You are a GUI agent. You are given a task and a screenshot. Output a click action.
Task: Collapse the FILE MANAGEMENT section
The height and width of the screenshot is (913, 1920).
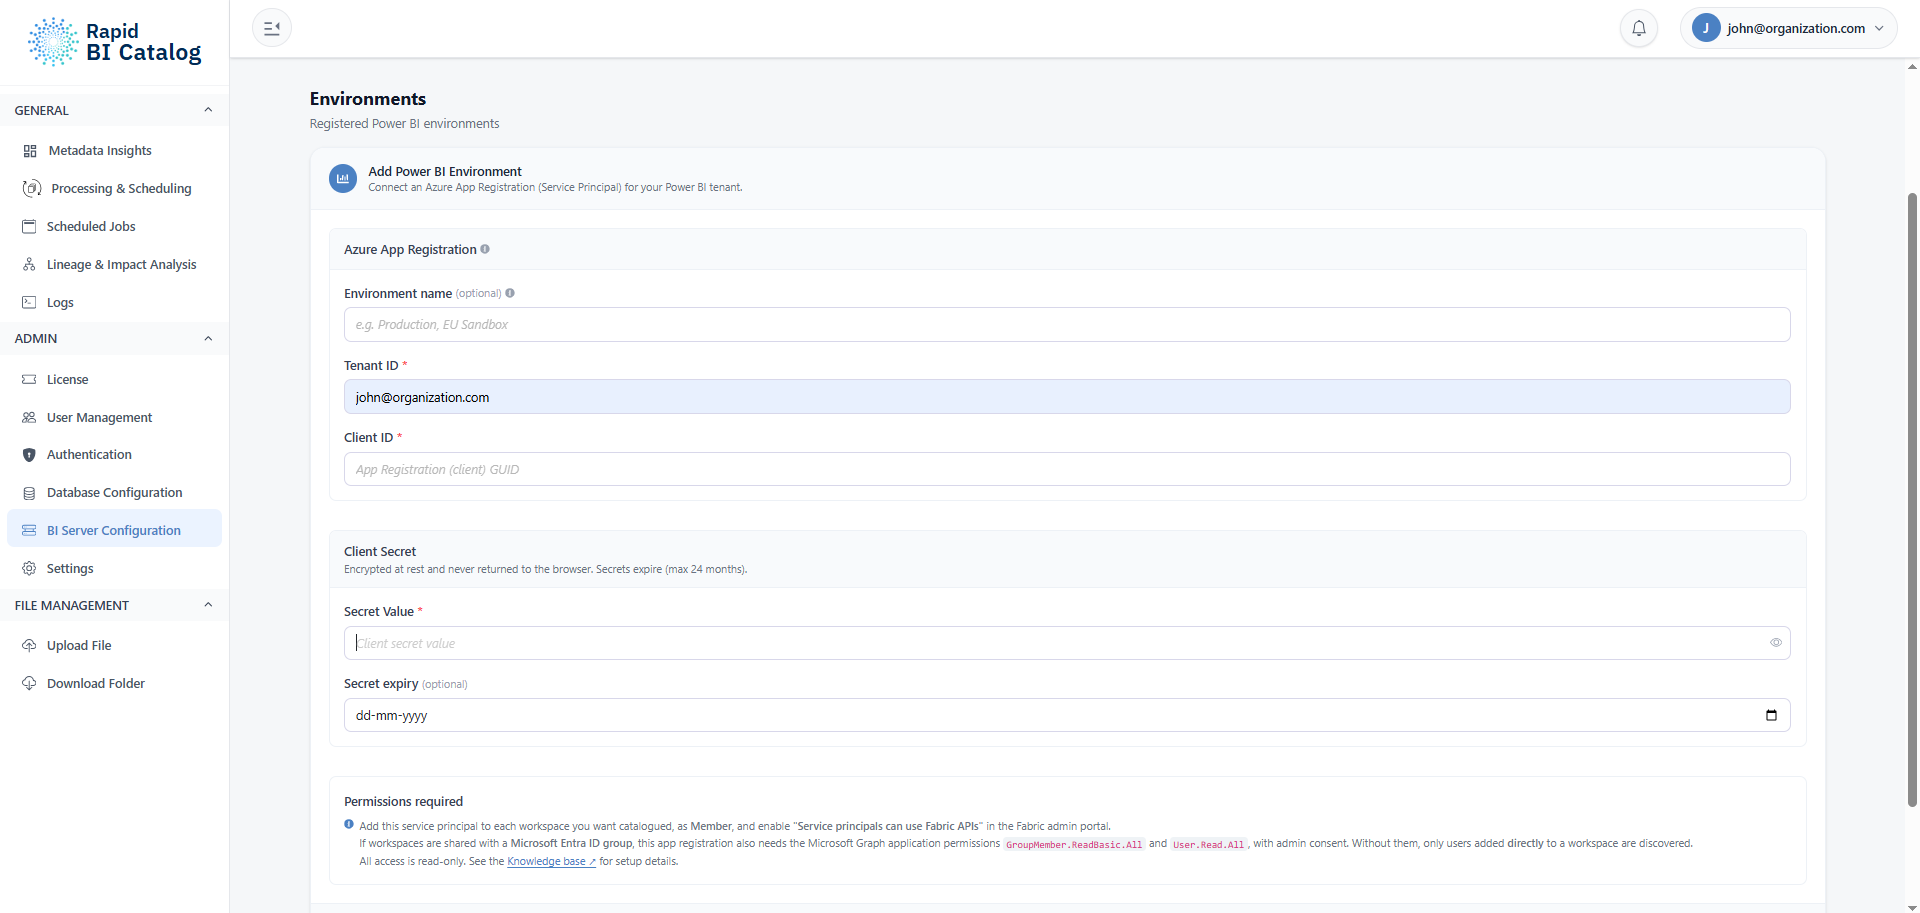pyautogui.click(x=208, y=605)
